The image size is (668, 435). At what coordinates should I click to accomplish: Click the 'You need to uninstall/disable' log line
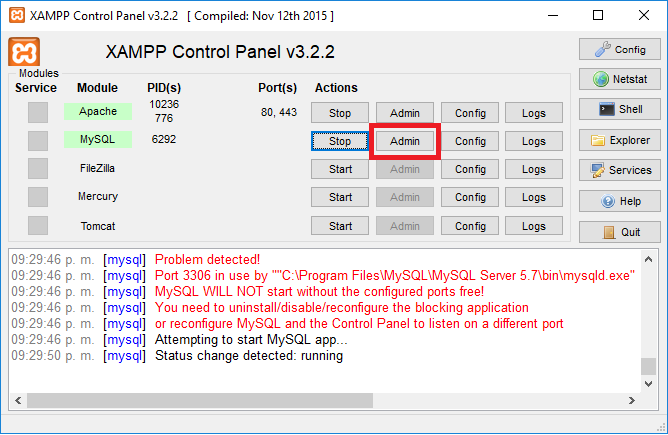(x=342, y=308)
